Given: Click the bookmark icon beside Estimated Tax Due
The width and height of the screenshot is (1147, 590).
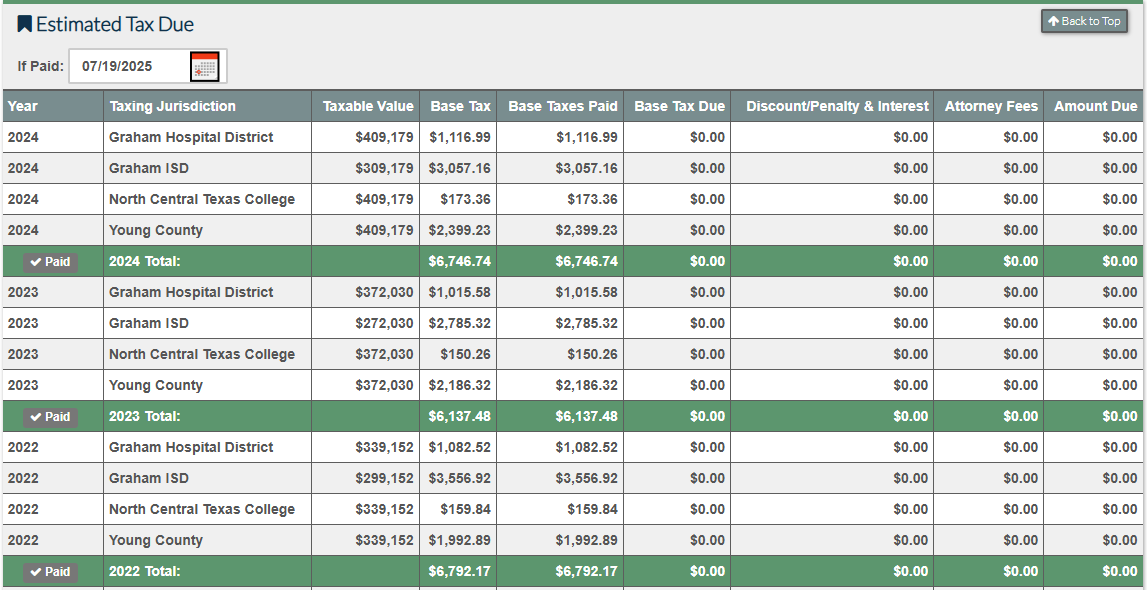Looking at the screenshot, I should click(x=24, y=24).
